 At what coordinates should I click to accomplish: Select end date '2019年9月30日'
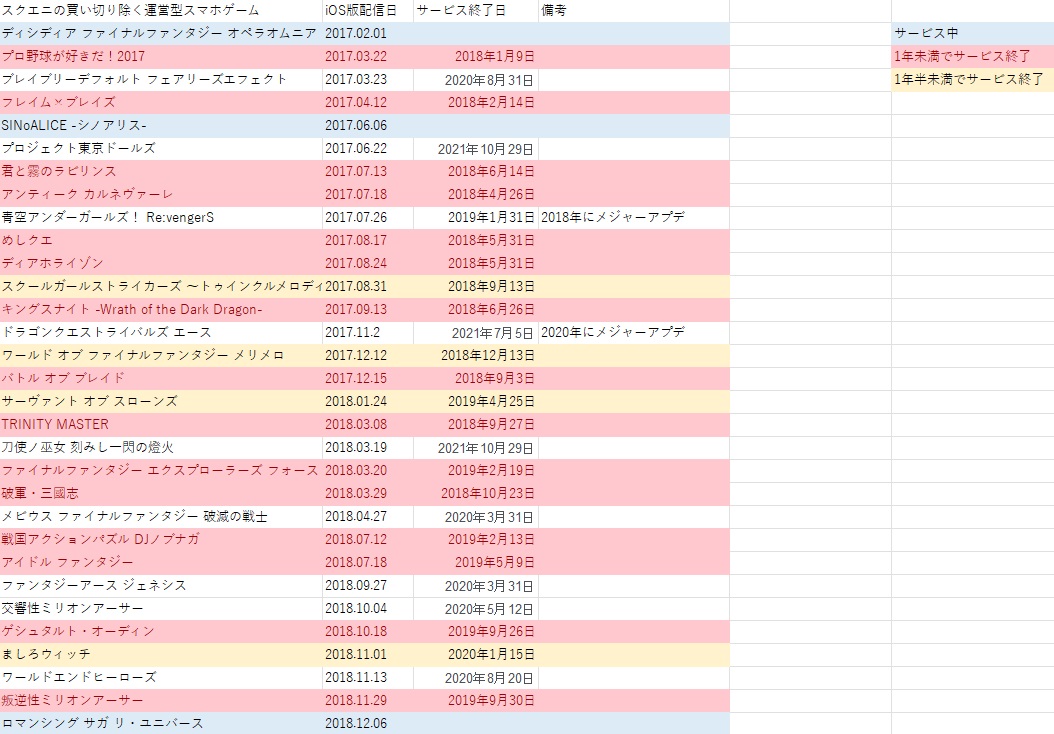pos(476,700)
